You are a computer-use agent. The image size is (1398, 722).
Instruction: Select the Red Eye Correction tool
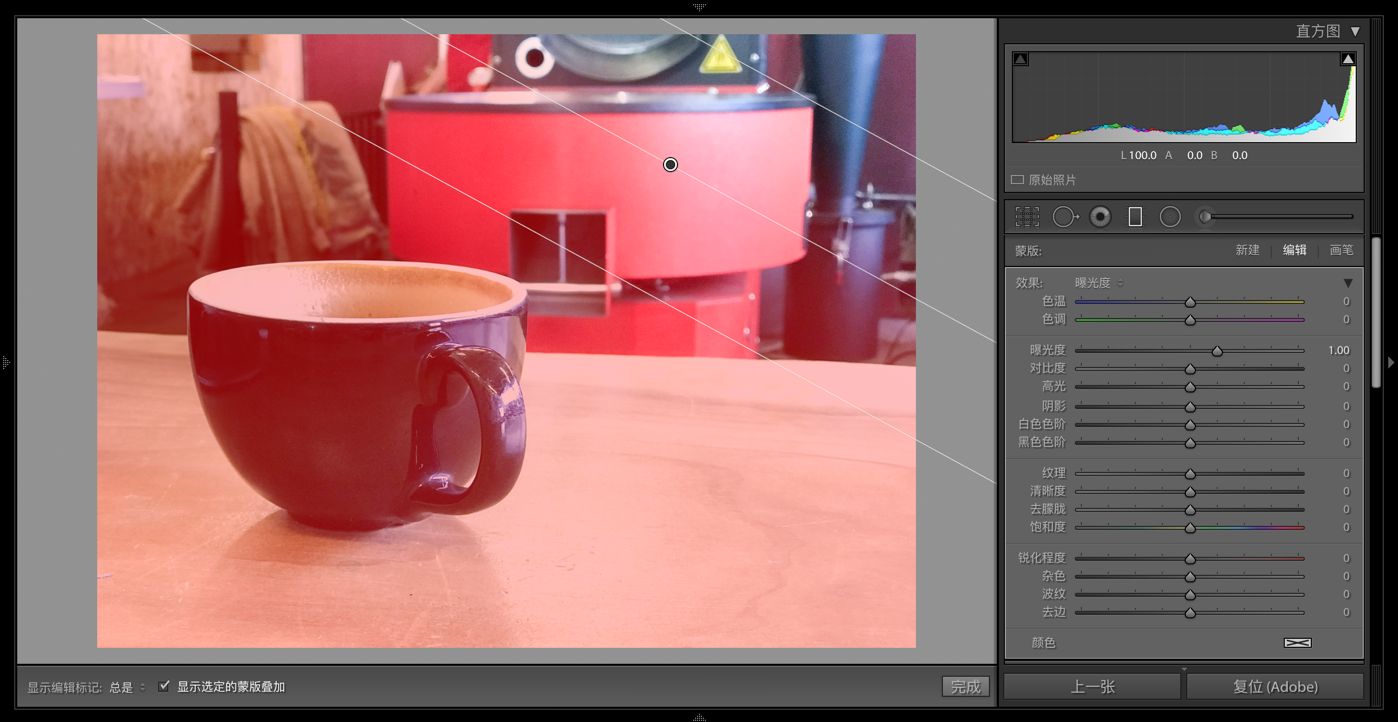[1100, 216]
